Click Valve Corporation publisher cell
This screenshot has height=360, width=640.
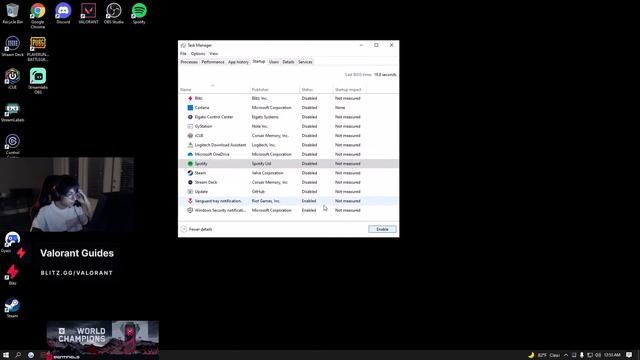[x=267, y=173]
